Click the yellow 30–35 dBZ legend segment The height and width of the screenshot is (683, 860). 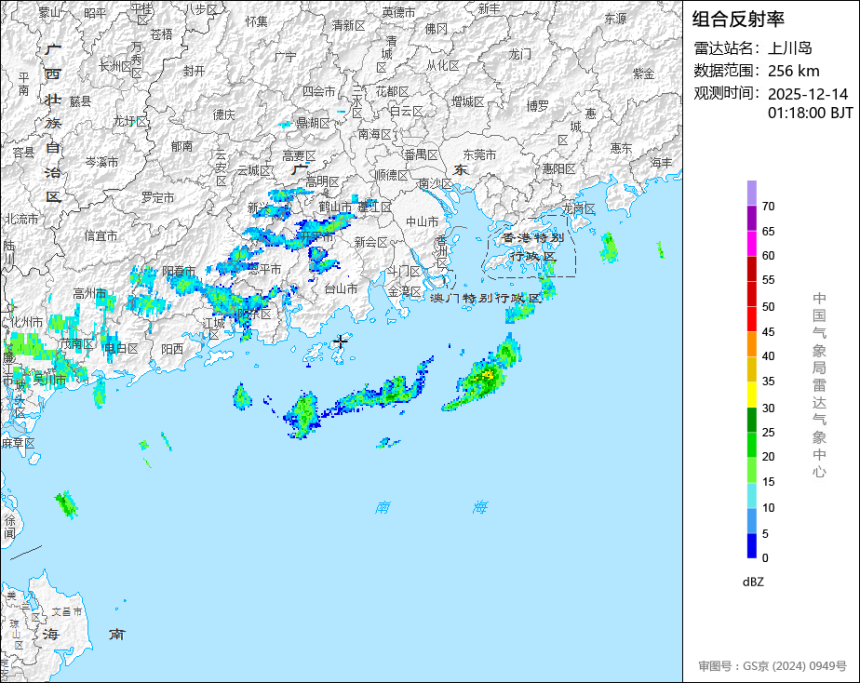coord(751,394)
